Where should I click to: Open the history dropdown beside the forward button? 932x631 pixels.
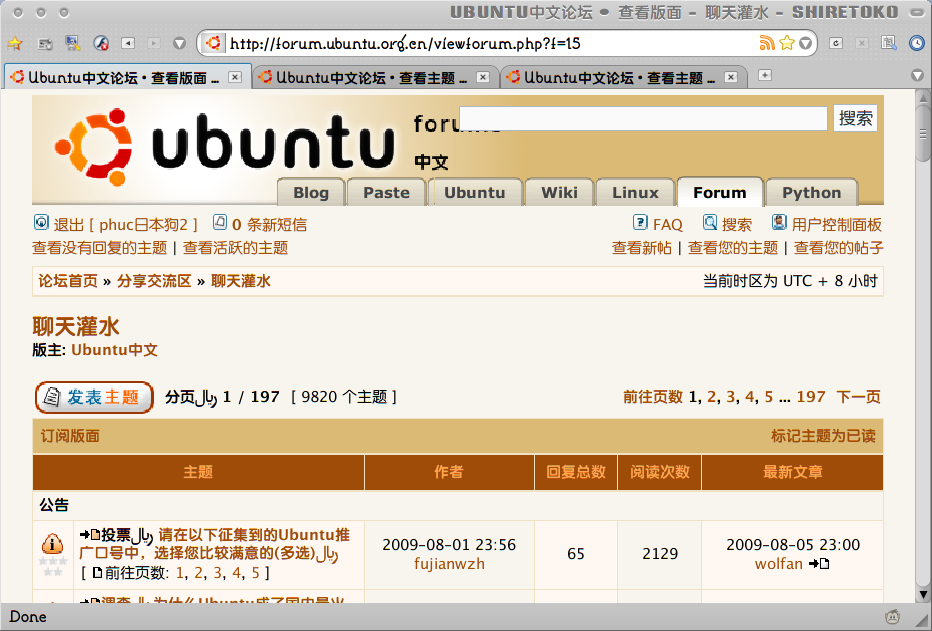tap(179, 43)
